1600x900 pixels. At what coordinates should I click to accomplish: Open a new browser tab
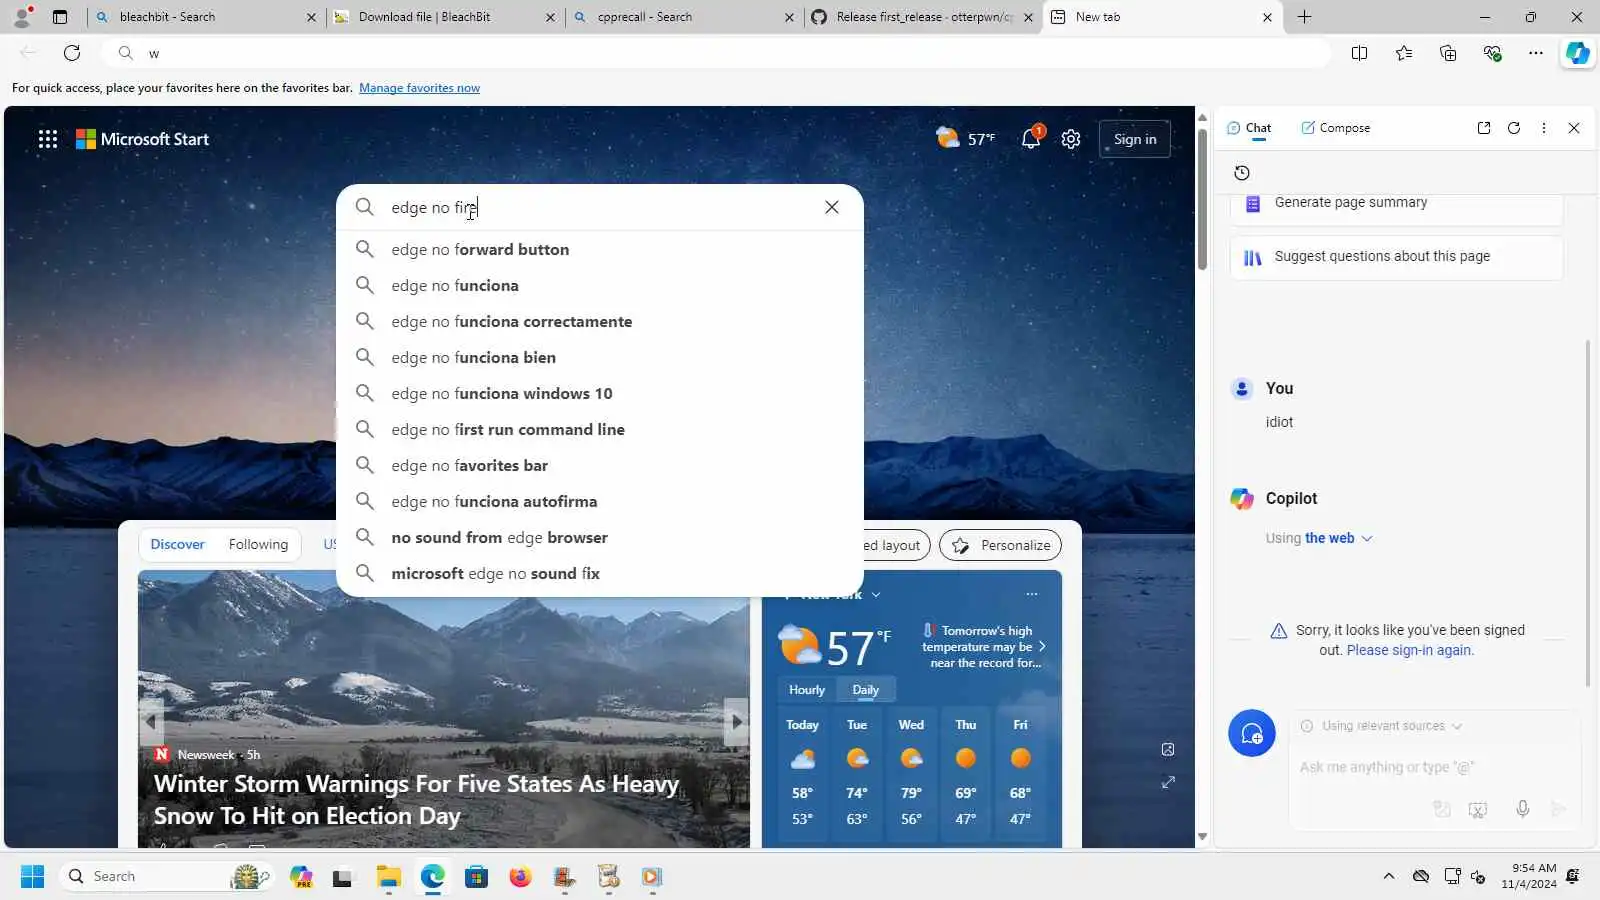[1304, 17]
